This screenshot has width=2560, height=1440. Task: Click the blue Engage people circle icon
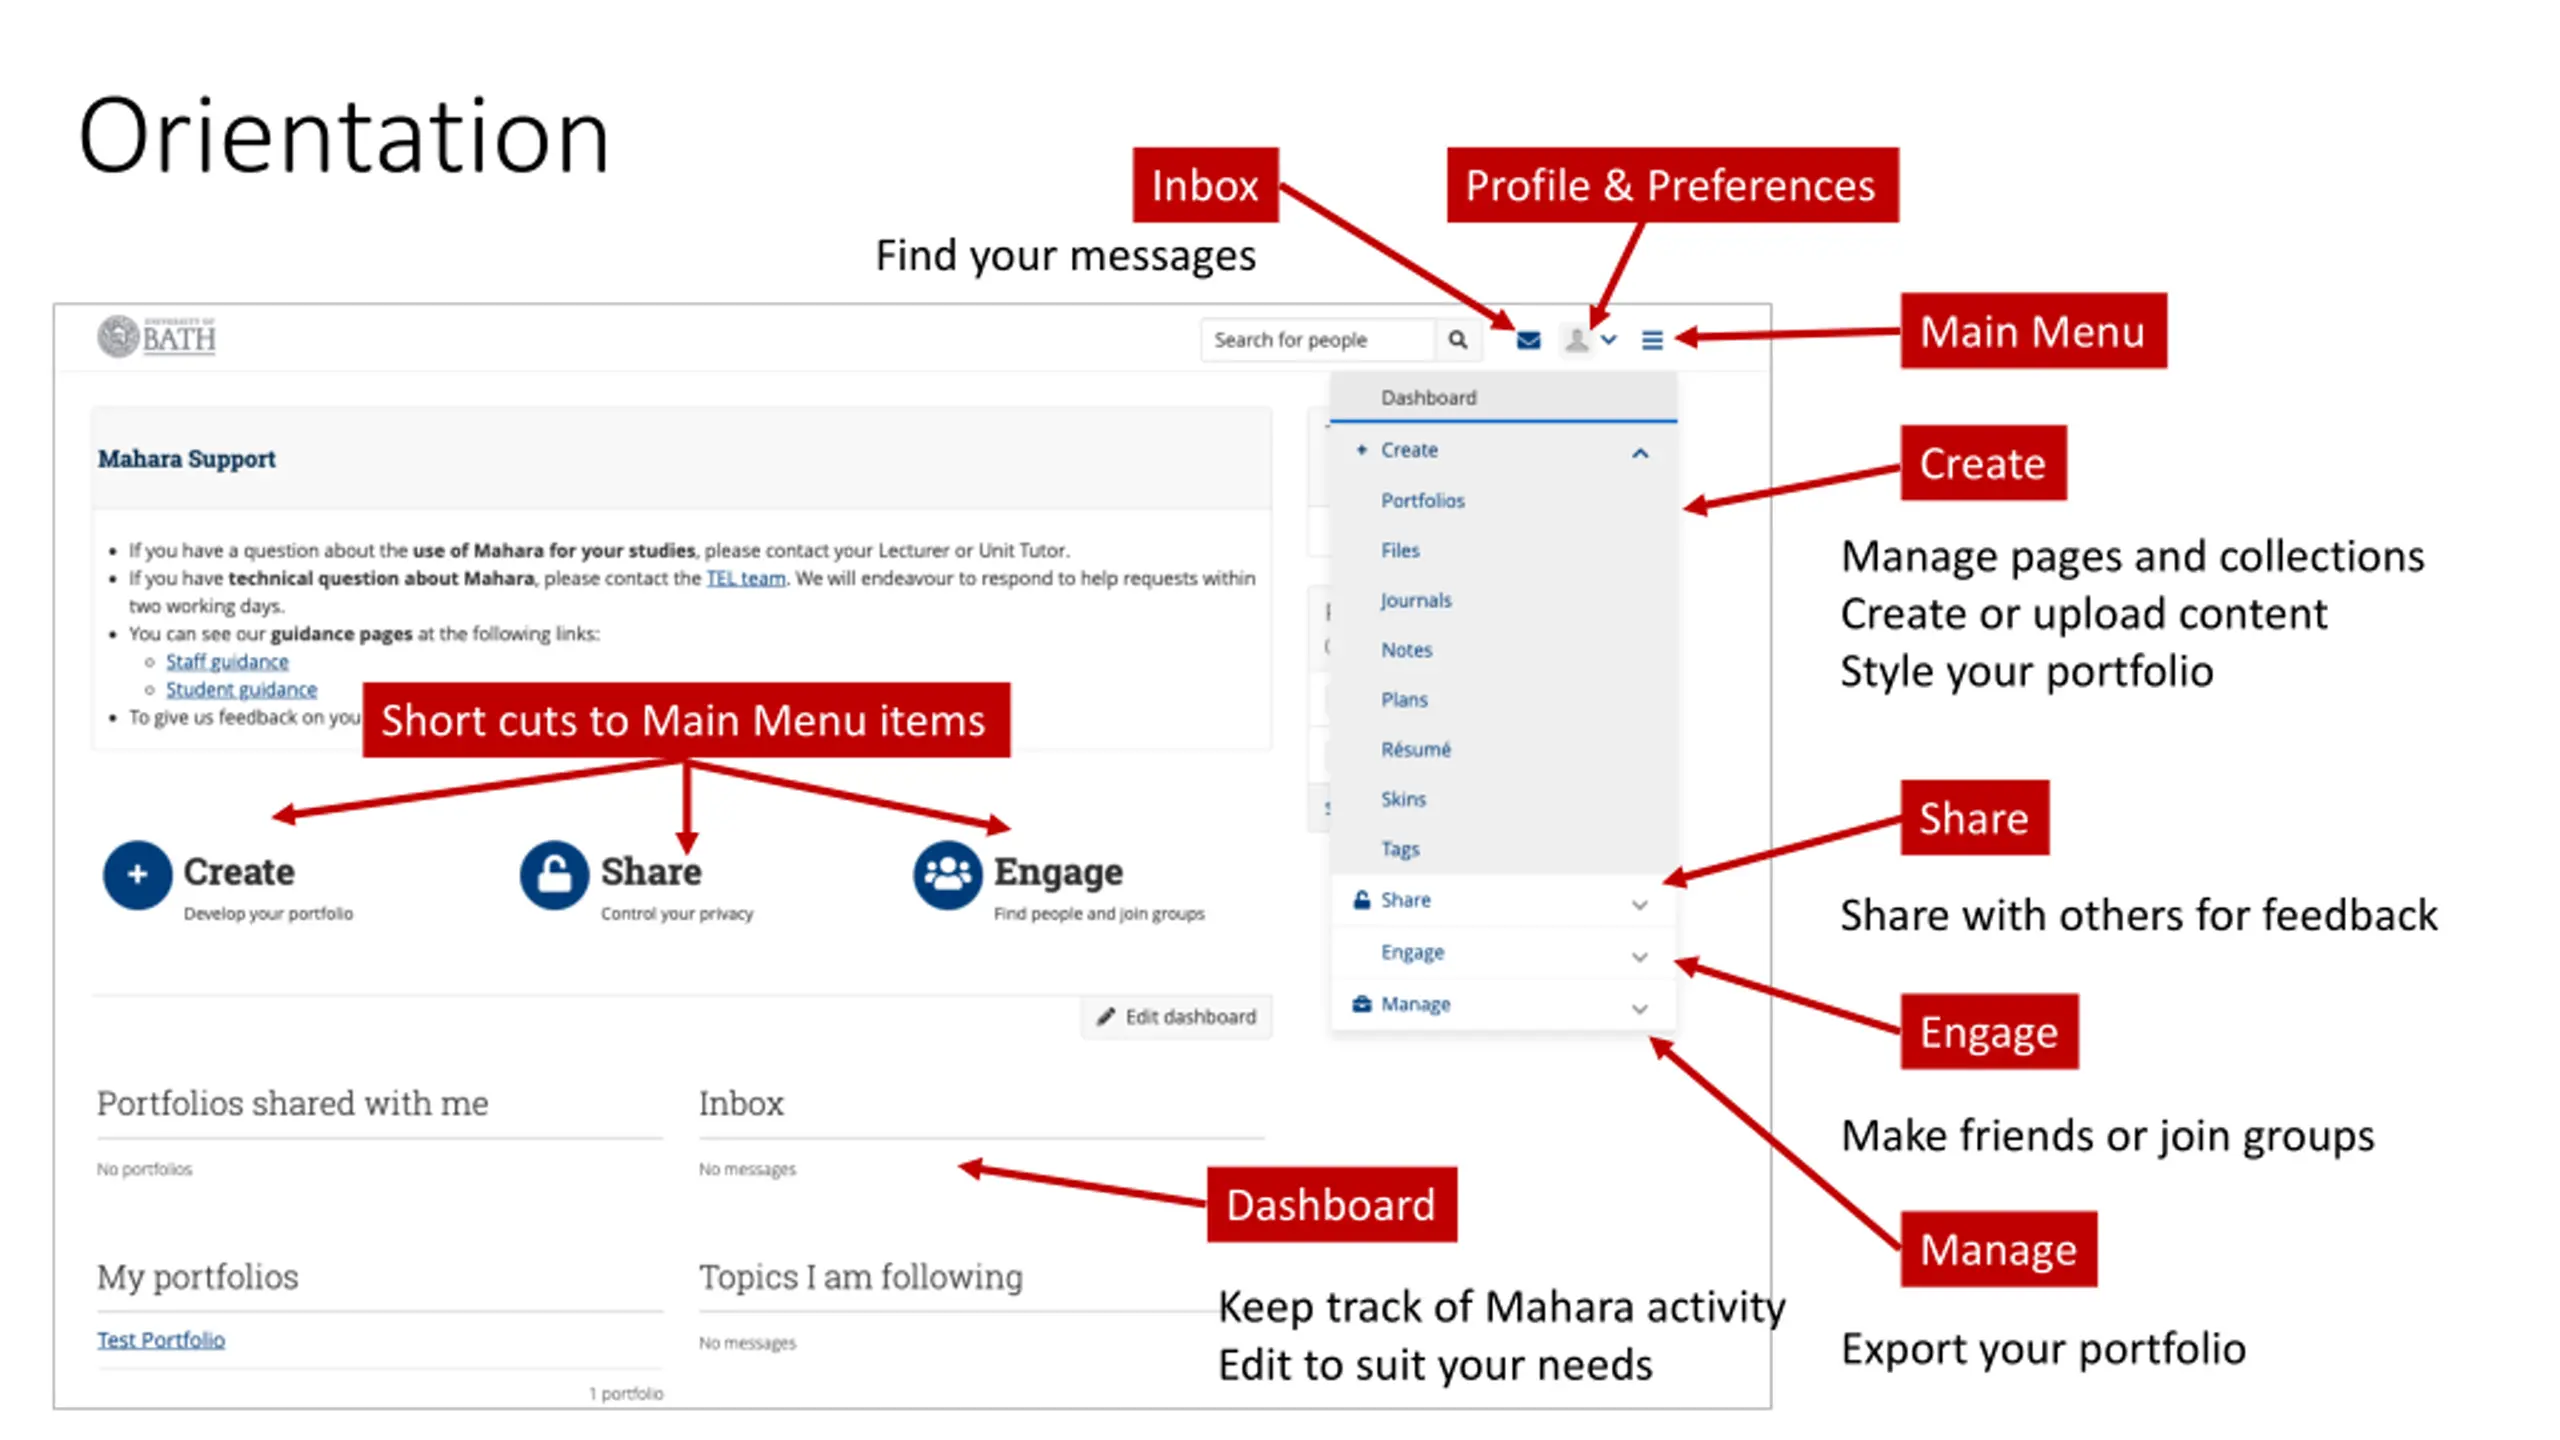(x=946, y=874)
